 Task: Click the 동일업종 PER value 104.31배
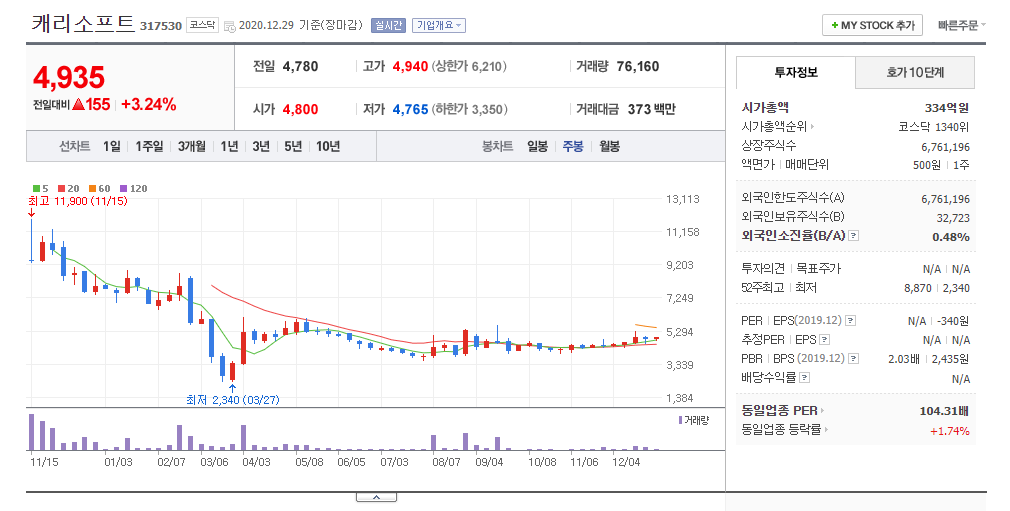[x=944, y=411]
